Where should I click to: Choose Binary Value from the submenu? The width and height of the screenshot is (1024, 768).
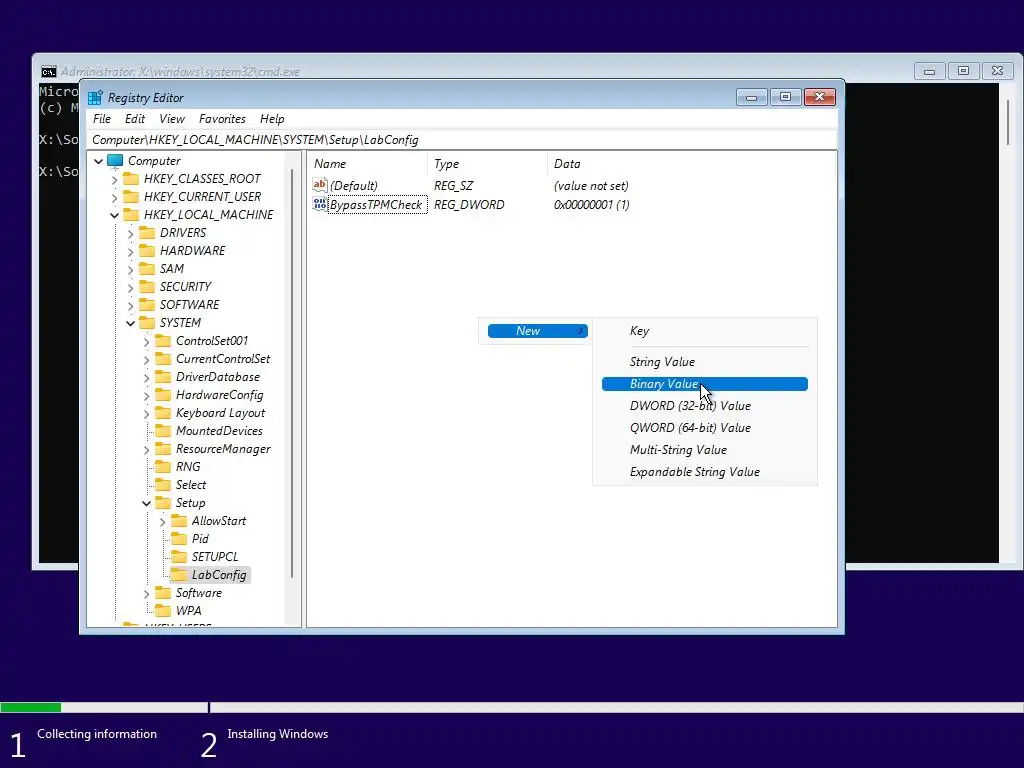tap(705, 384)
